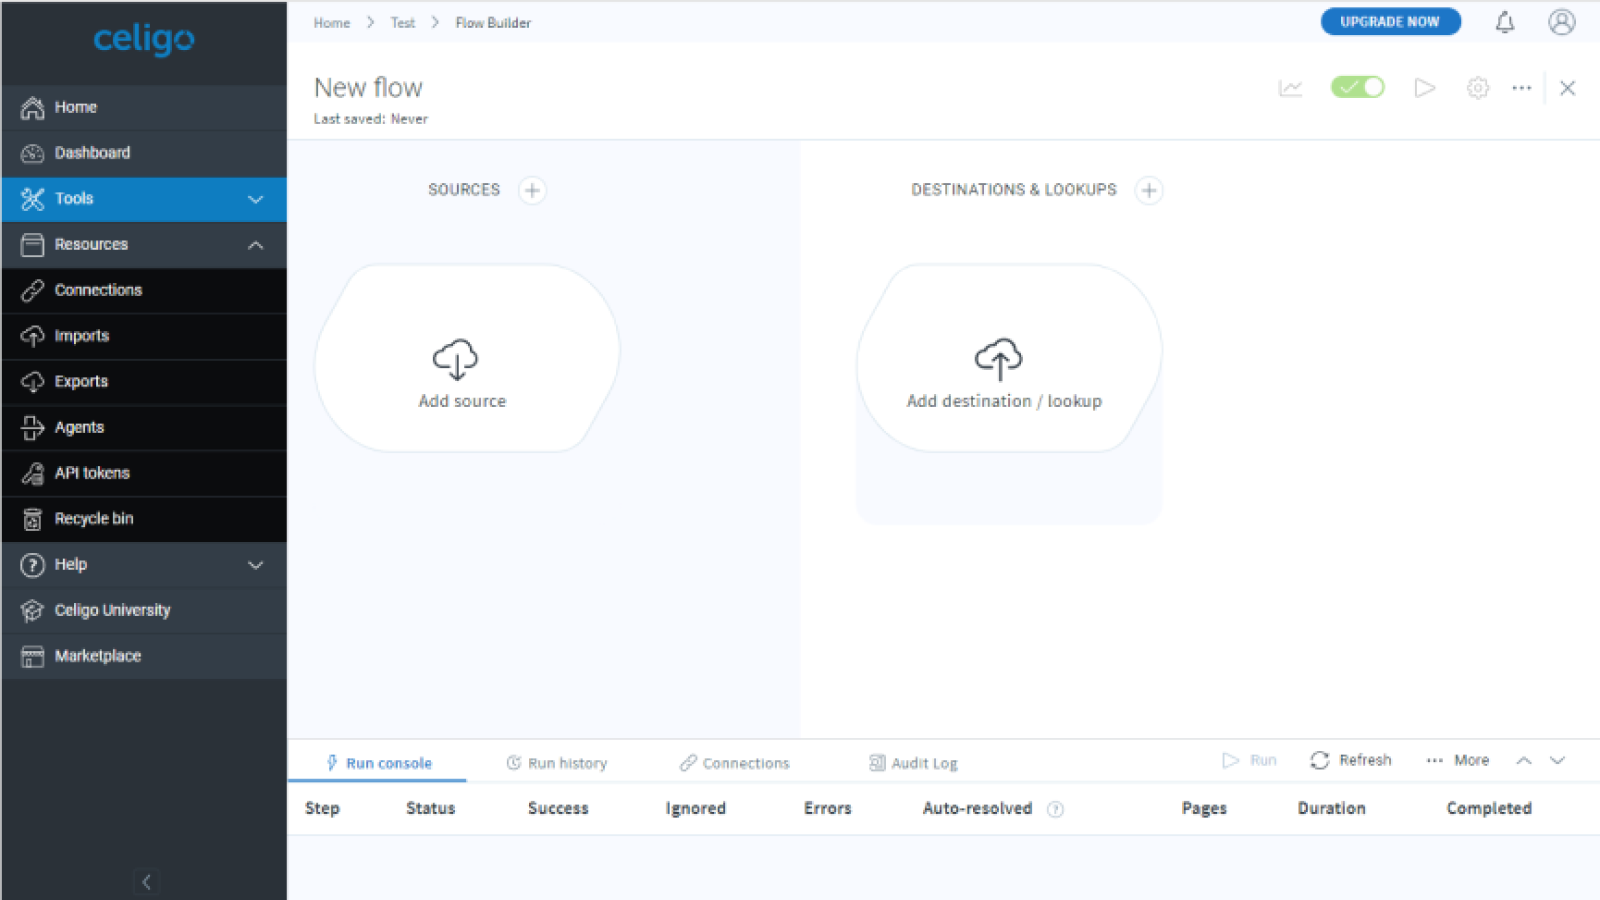This screenshot has height=900, width=1600.
Task: Click the Pages column header
Action: [x=1204, y=808]
